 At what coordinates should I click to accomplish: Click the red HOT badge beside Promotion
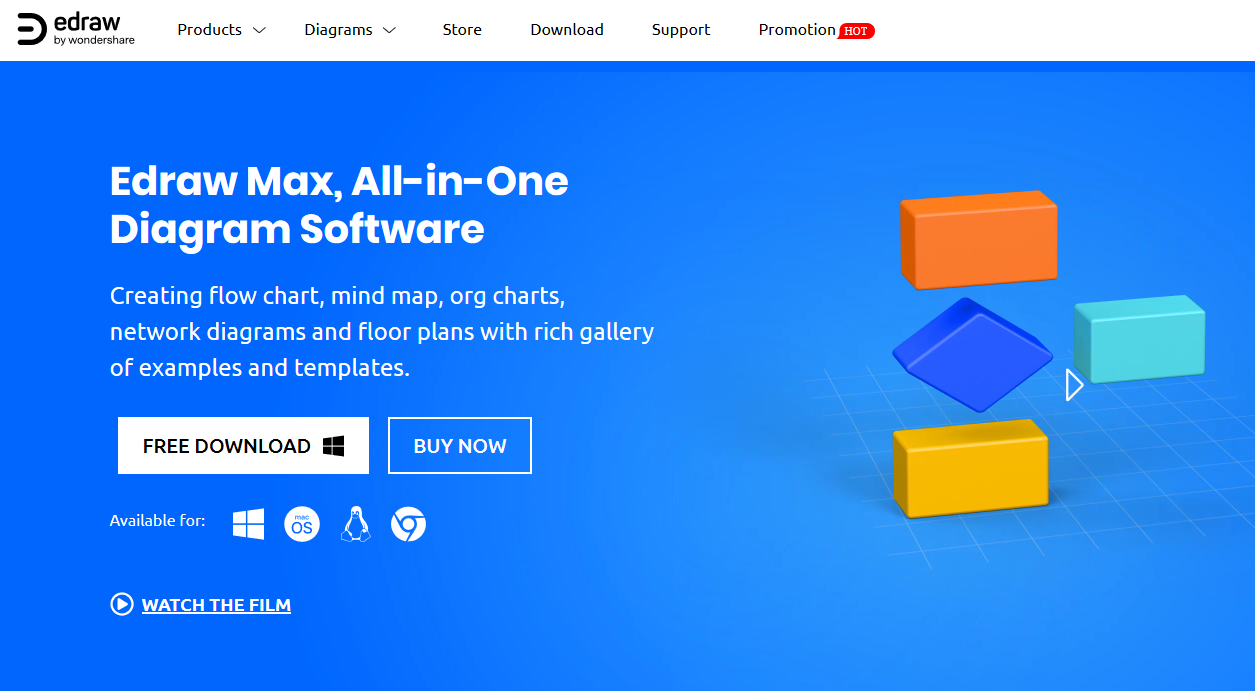click(x=856, y=31)
